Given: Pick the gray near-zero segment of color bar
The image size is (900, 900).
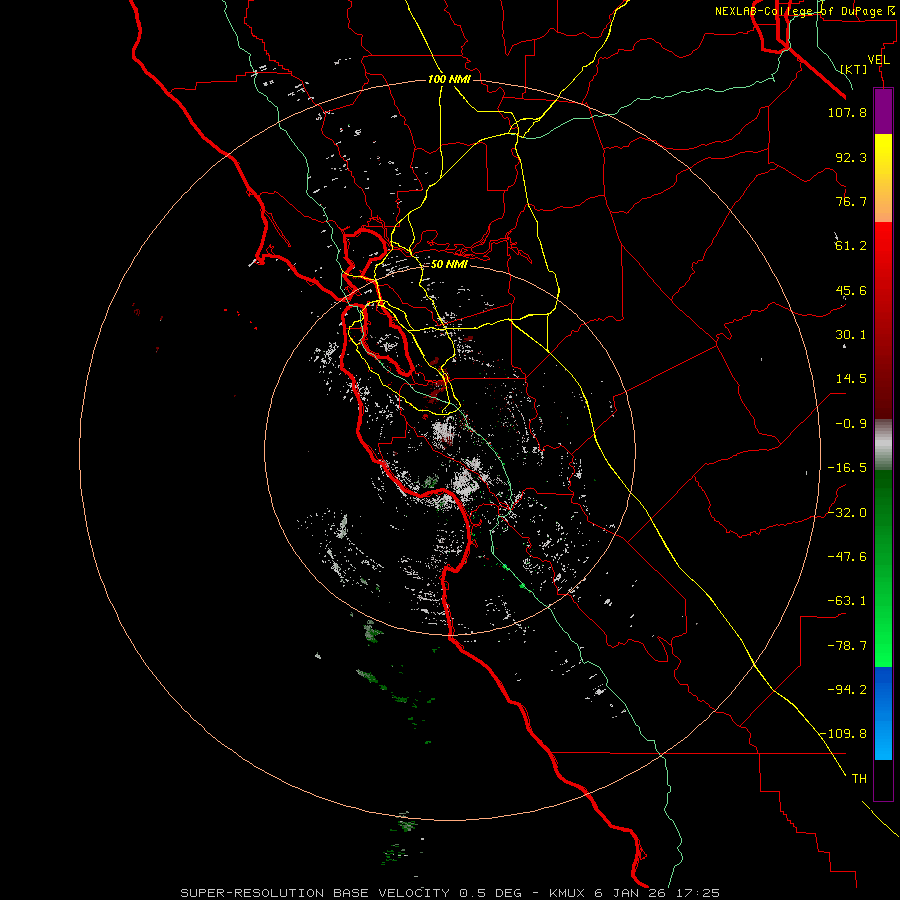Looking at the screenshot, I should tap(883, 445).
